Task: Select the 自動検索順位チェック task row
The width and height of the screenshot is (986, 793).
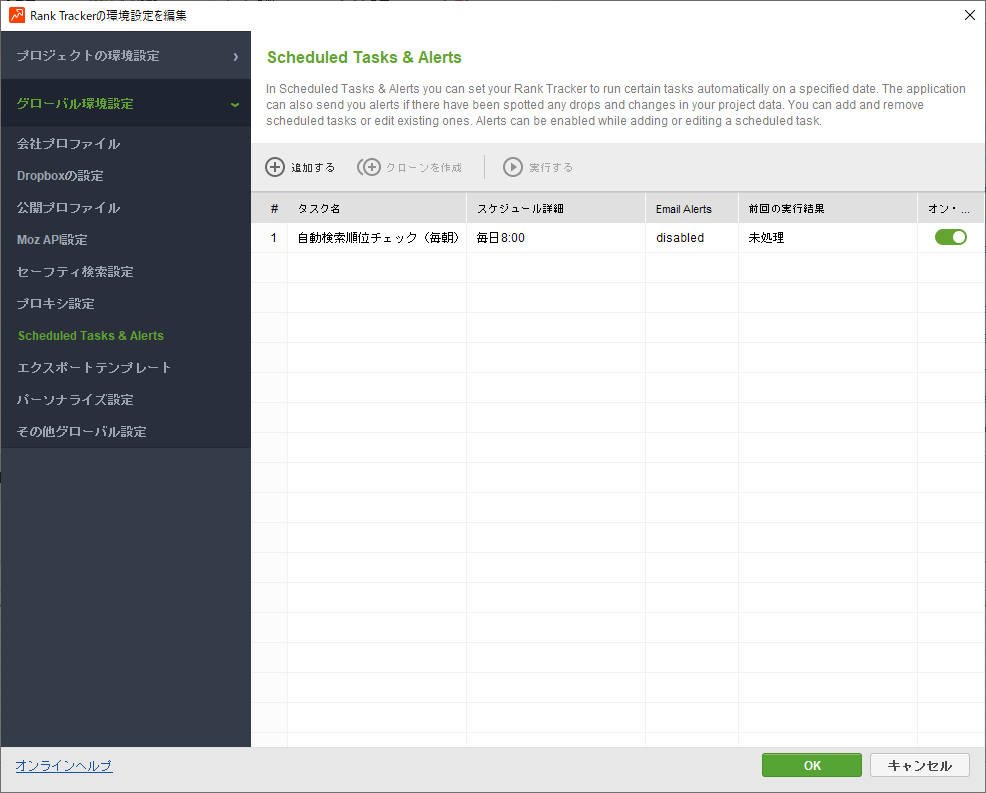Action: click(378, 238)
